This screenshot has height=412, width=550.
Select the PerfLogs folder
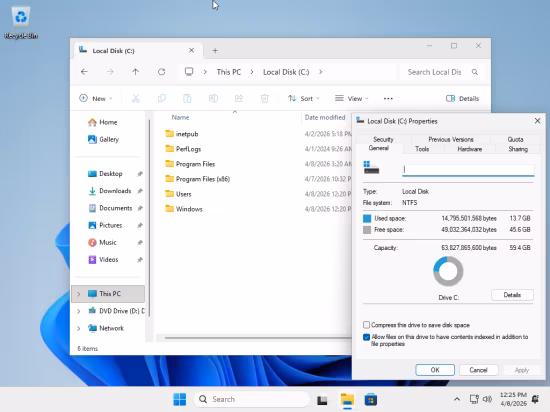(188, 149)
